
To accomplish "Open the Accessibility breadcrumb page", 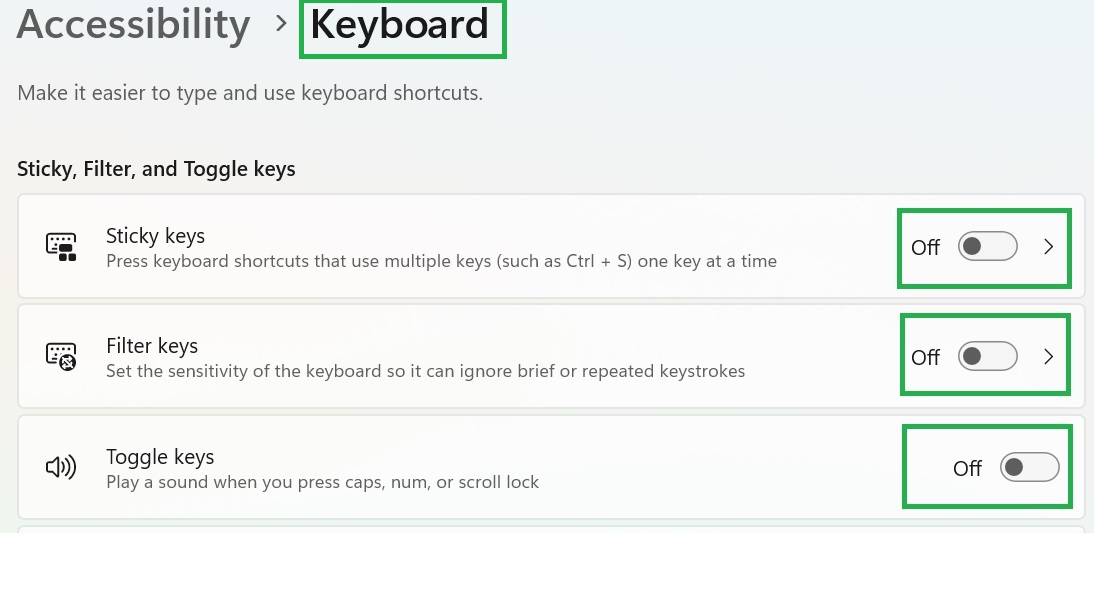I will coord(133,23).
